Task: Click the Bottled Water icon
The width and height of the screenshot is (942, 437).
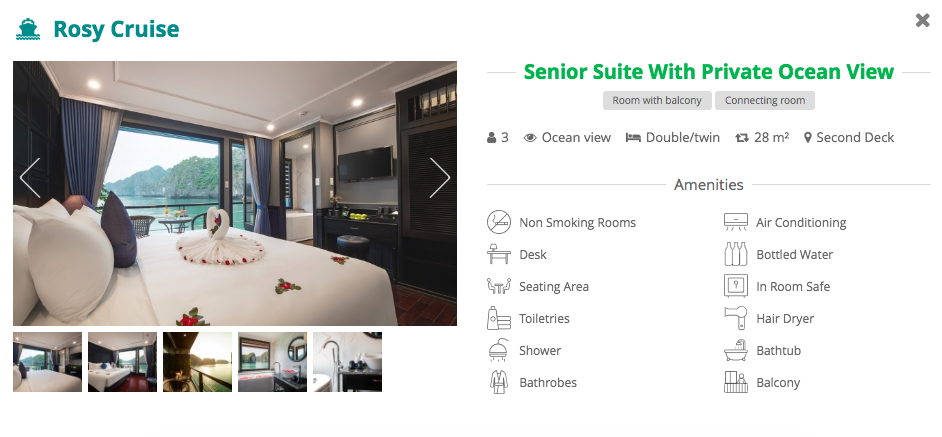Action: pos(736,254)
